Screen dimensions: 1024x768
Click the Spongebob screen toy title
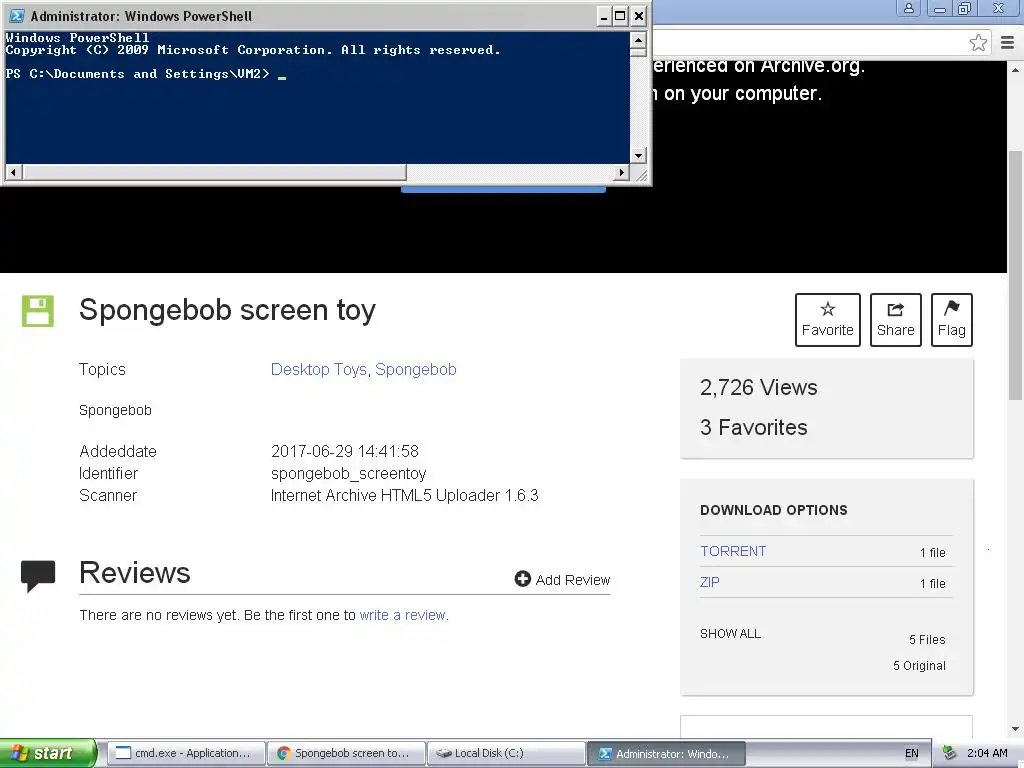pyautogui.click(x=227, y=310)
